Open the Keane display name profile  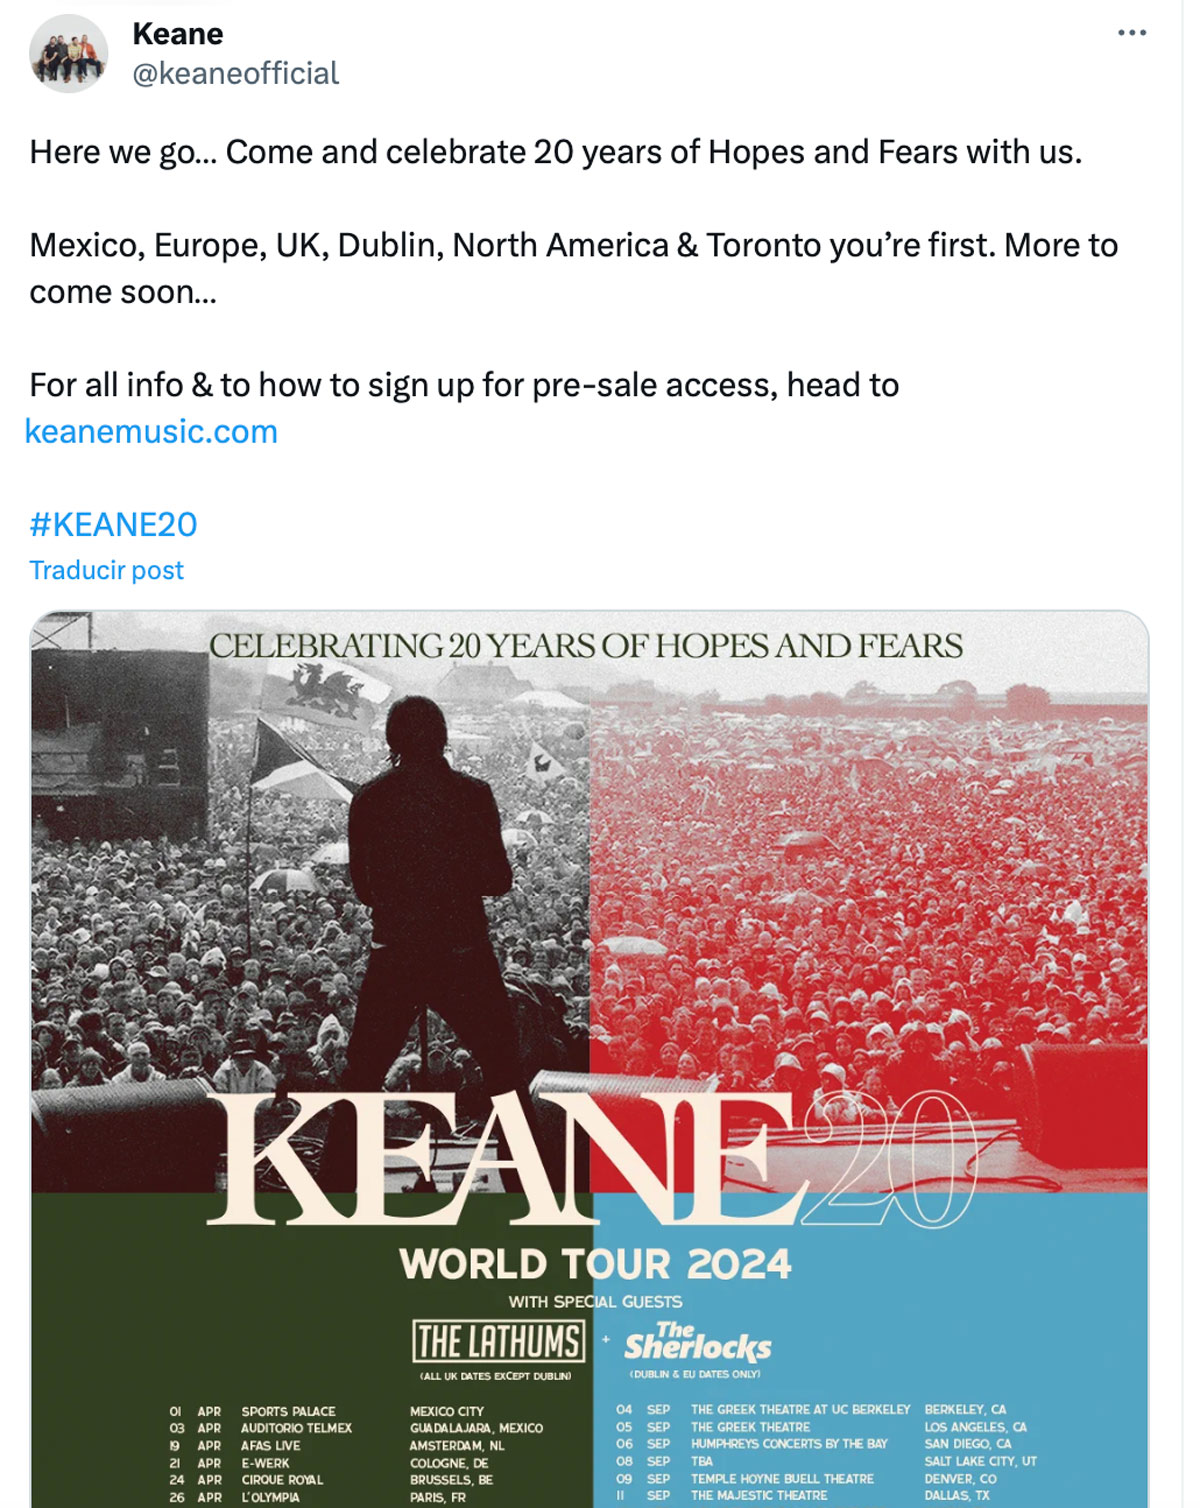coord(178,34)
